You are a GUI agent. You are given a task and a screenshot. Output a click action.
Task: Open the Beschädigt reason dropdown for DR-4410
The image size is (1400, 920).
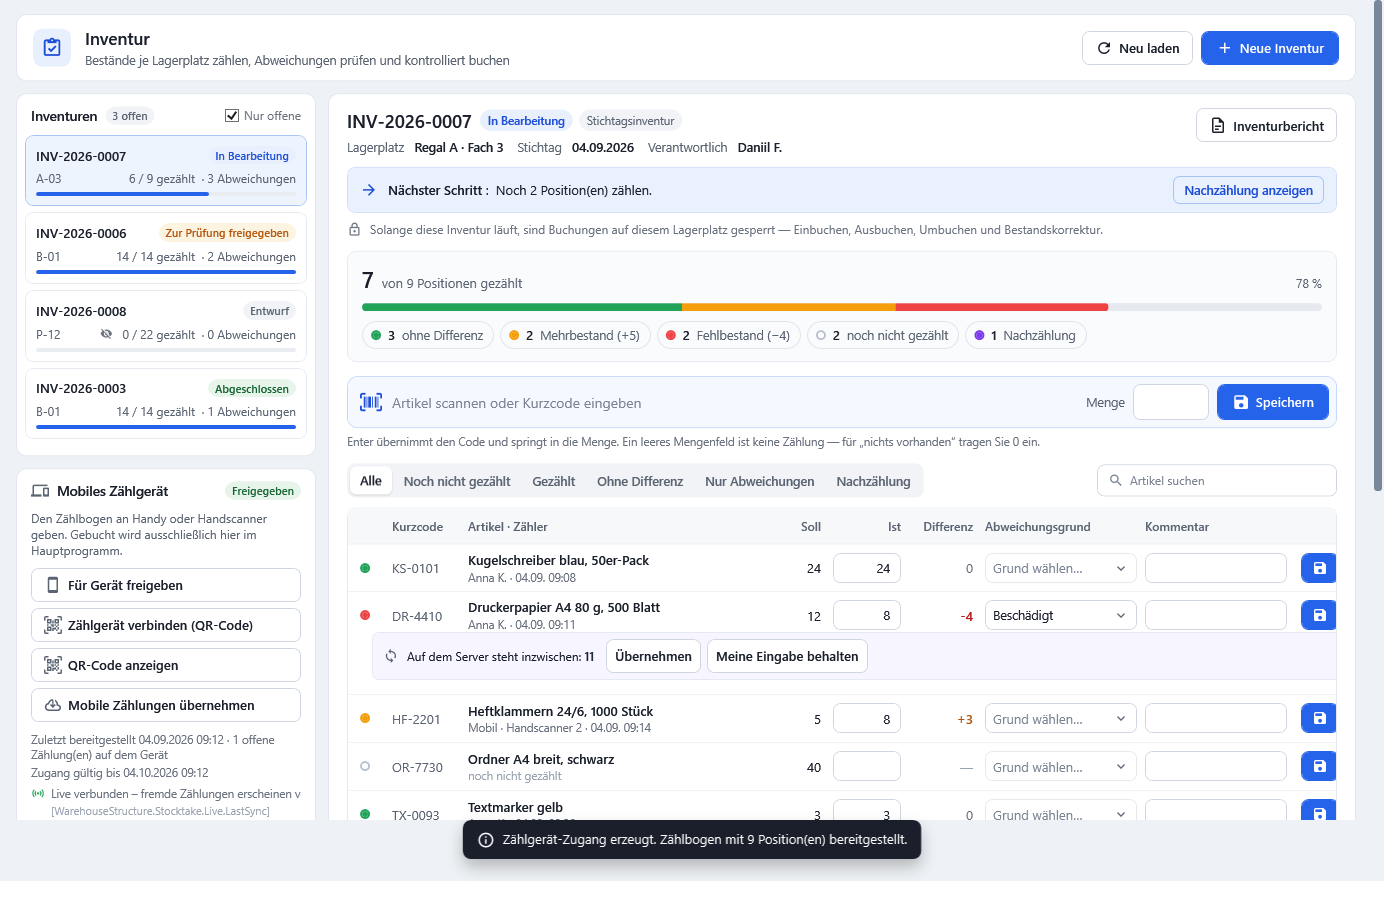tap(1061, 615)
